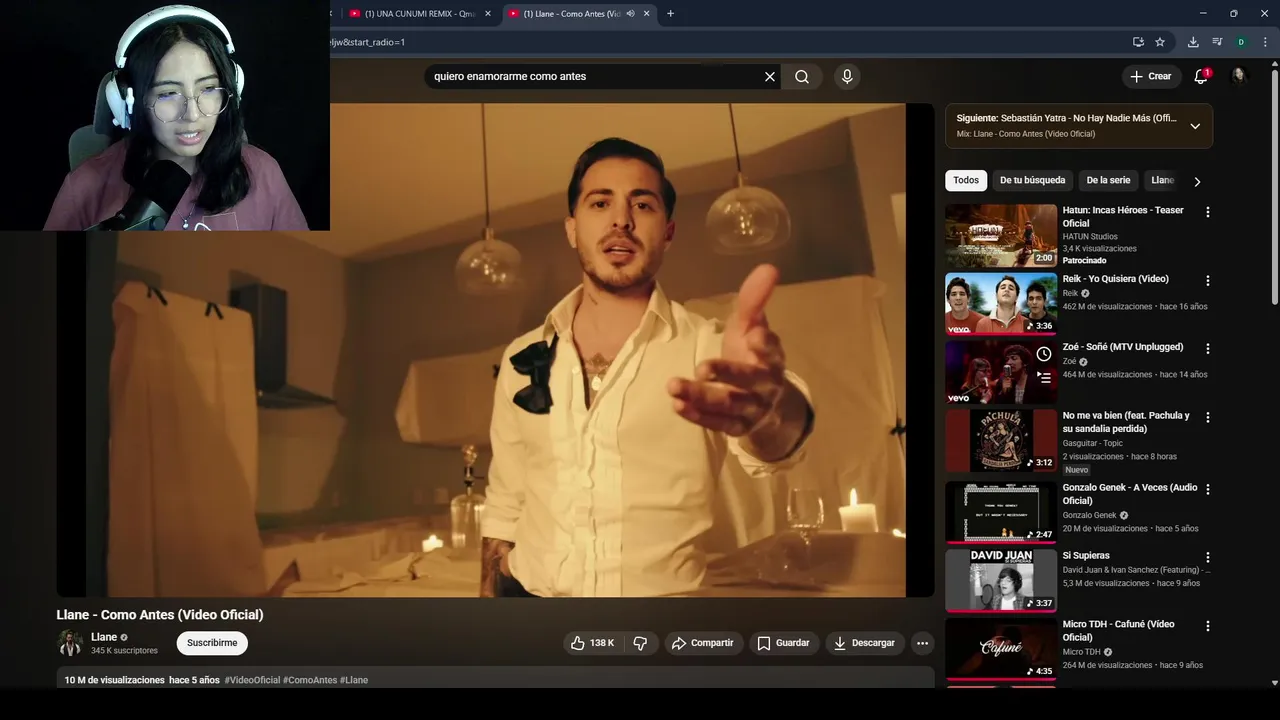Screen dimensions: 1280x720
Task: Open options for Reik - Yo Quisiera
Action: coord(1208,281)
